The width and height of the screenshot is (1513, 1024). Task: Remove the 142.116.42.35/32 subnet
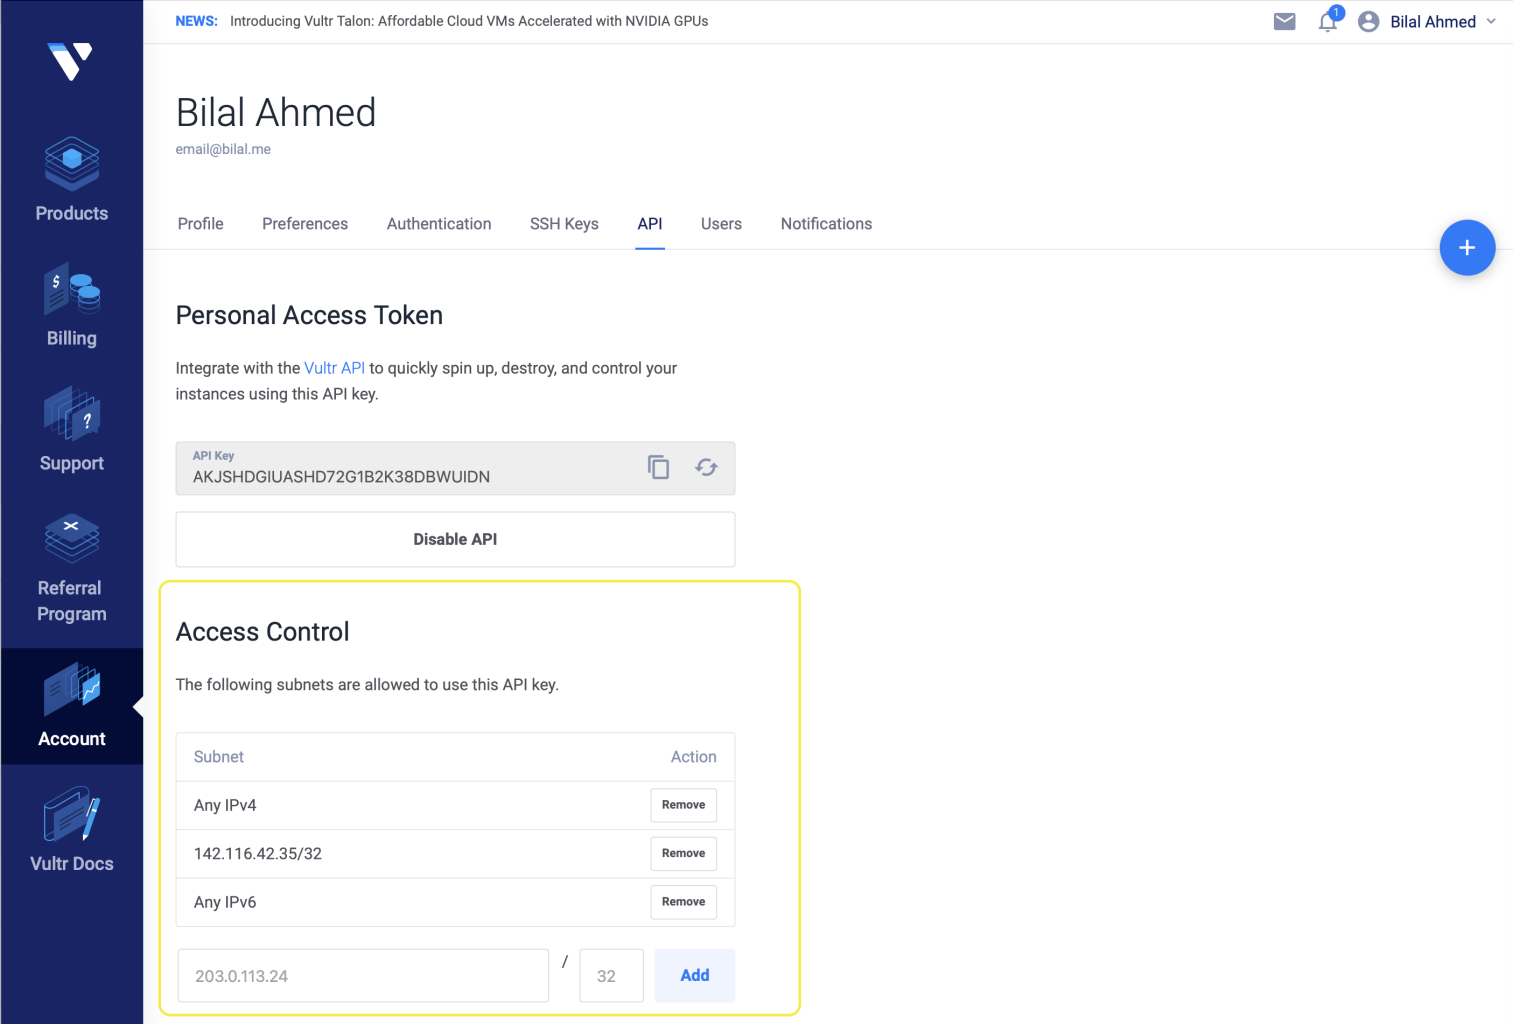(x=683, y=853)
